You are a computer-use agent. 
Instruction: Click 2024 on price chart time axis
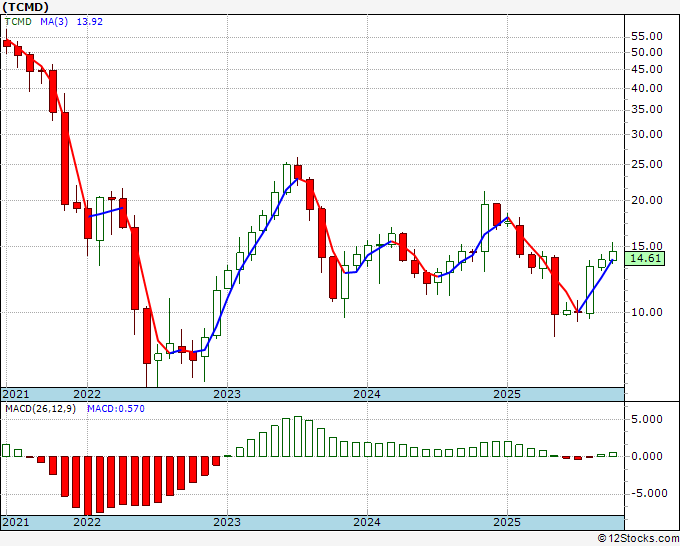pos(367,394)
